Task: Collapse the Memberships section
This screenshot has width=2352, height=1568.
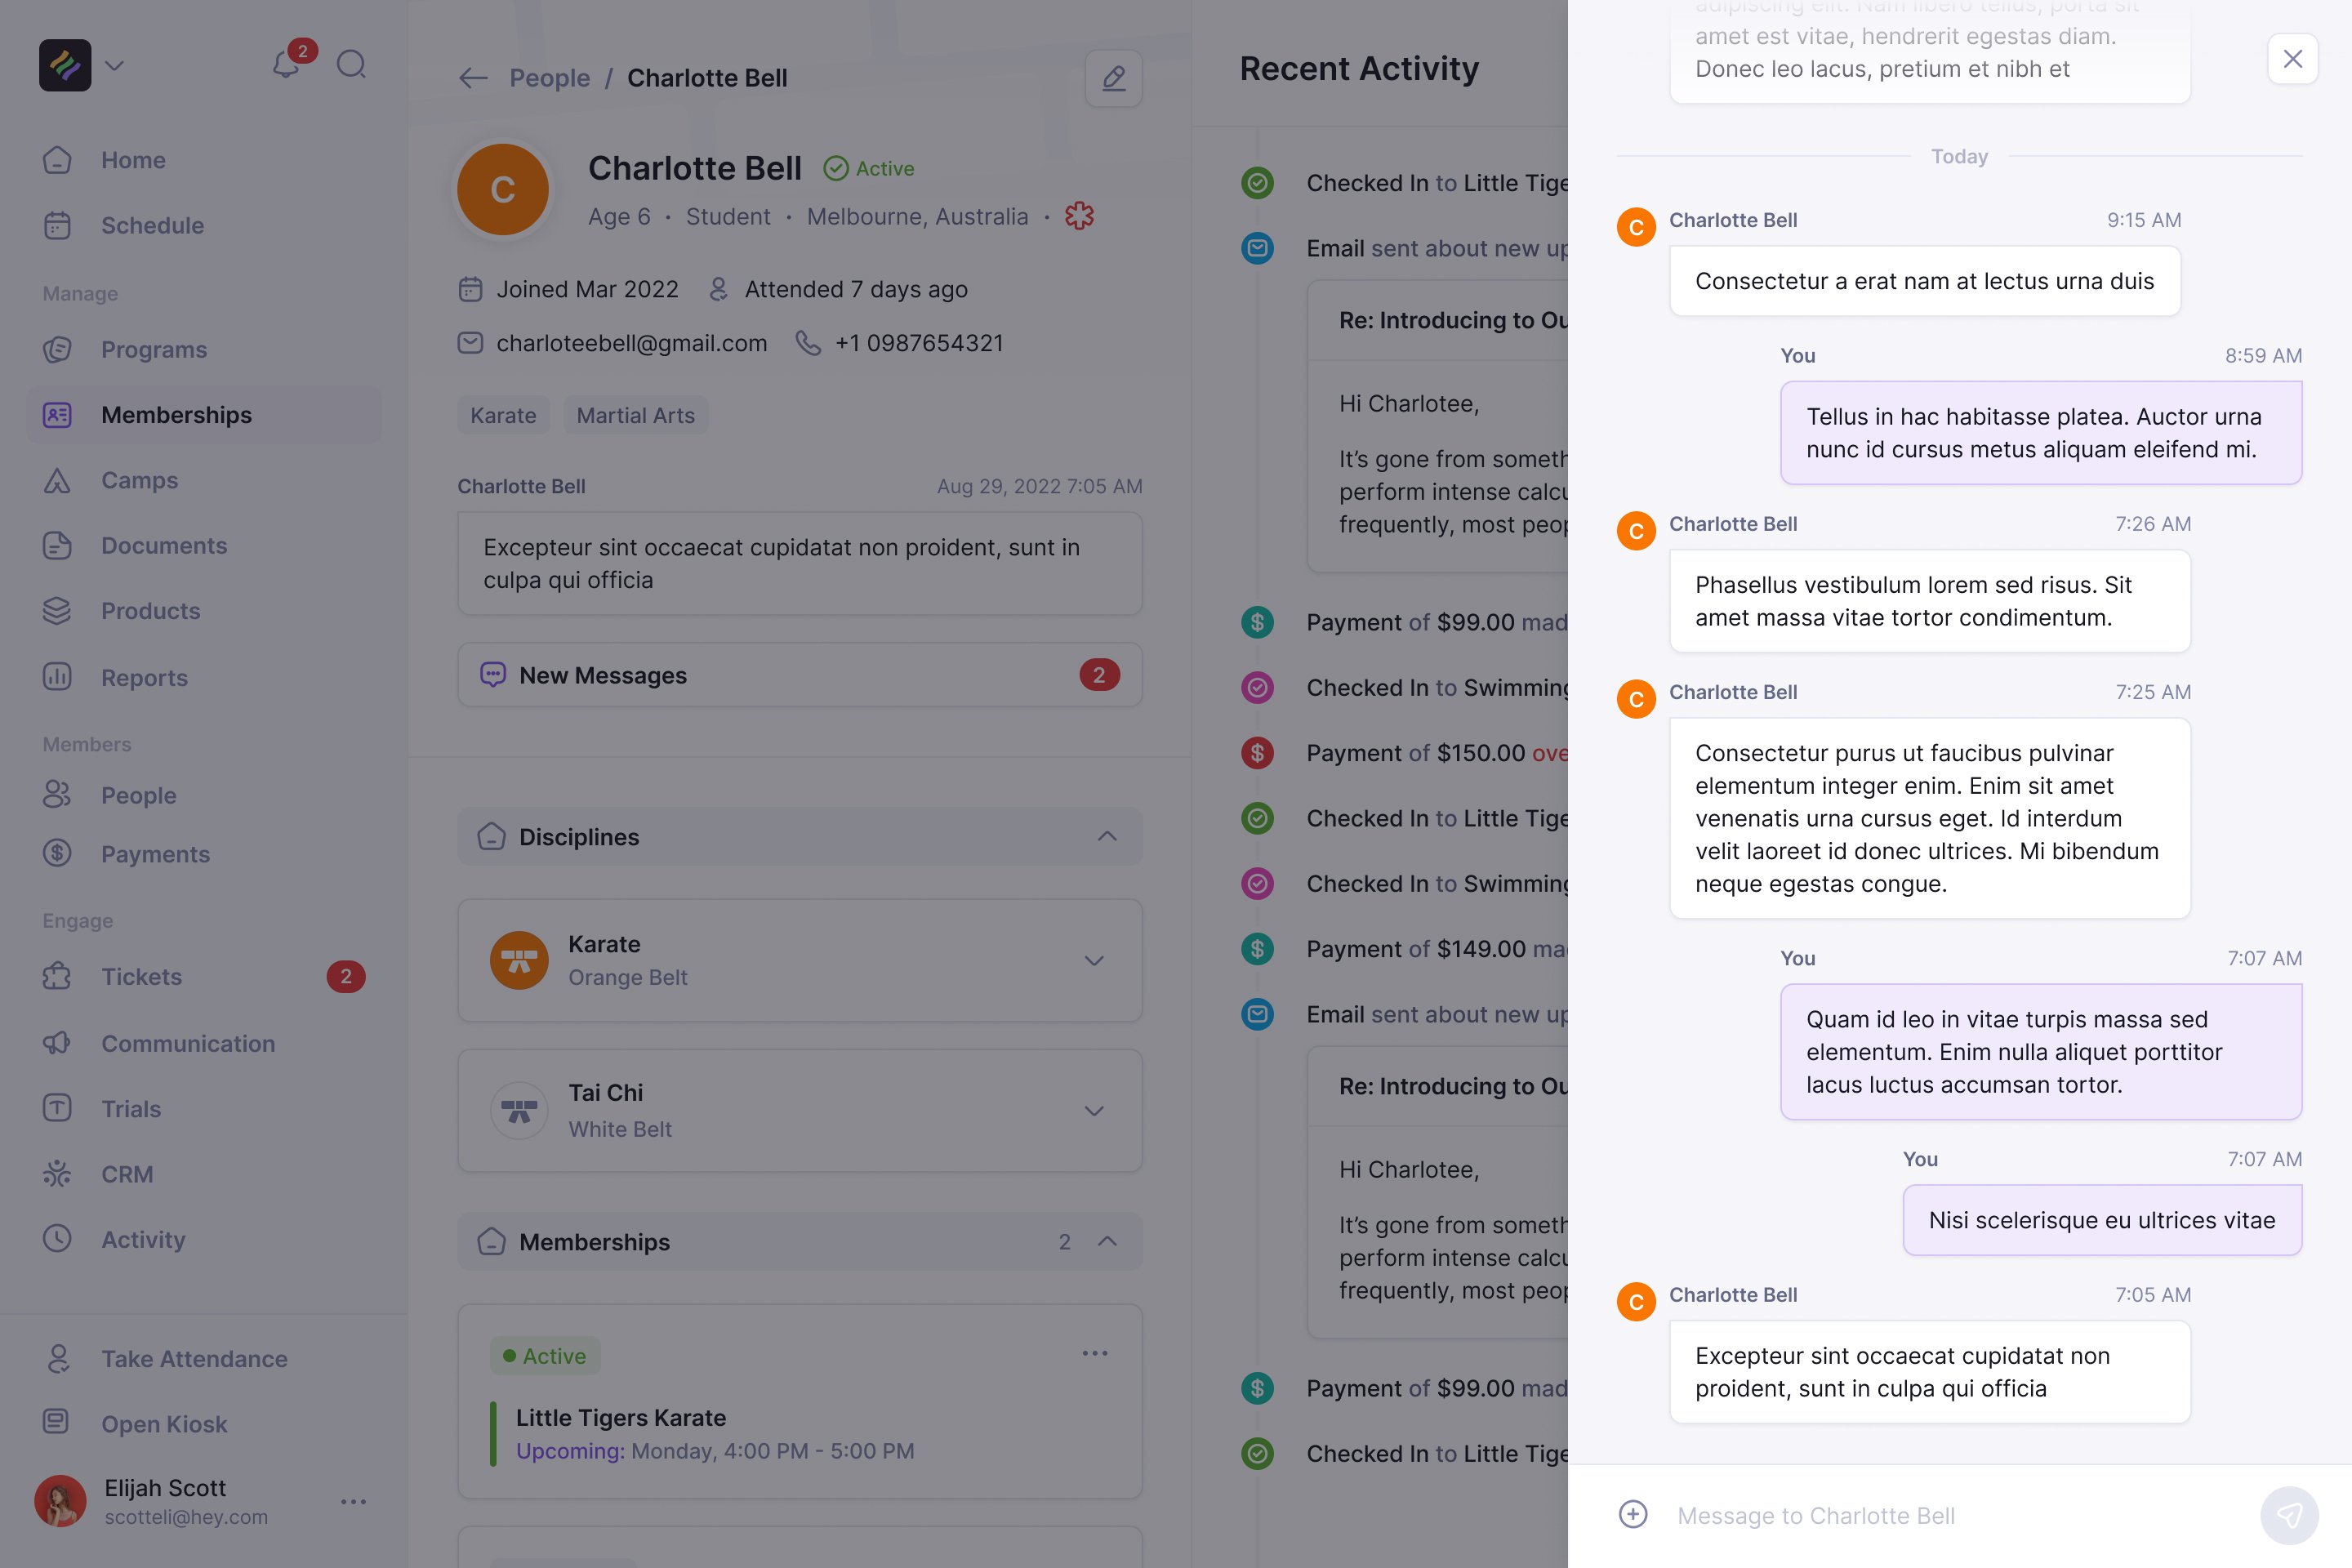Action: [1106, 1241]
